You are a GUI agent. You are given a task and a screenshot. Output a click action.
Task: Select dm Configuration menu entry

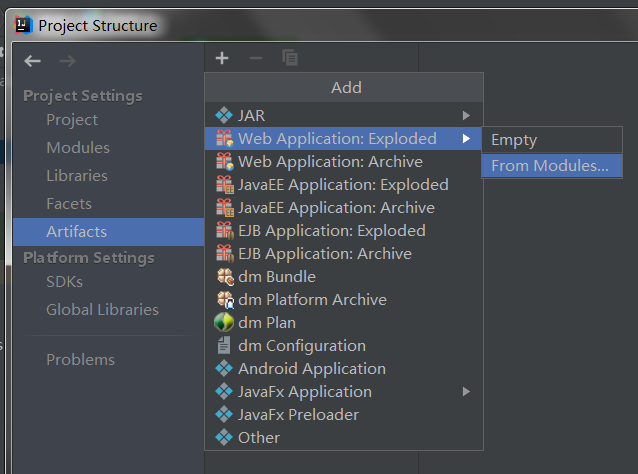click(x=344, y=345)
